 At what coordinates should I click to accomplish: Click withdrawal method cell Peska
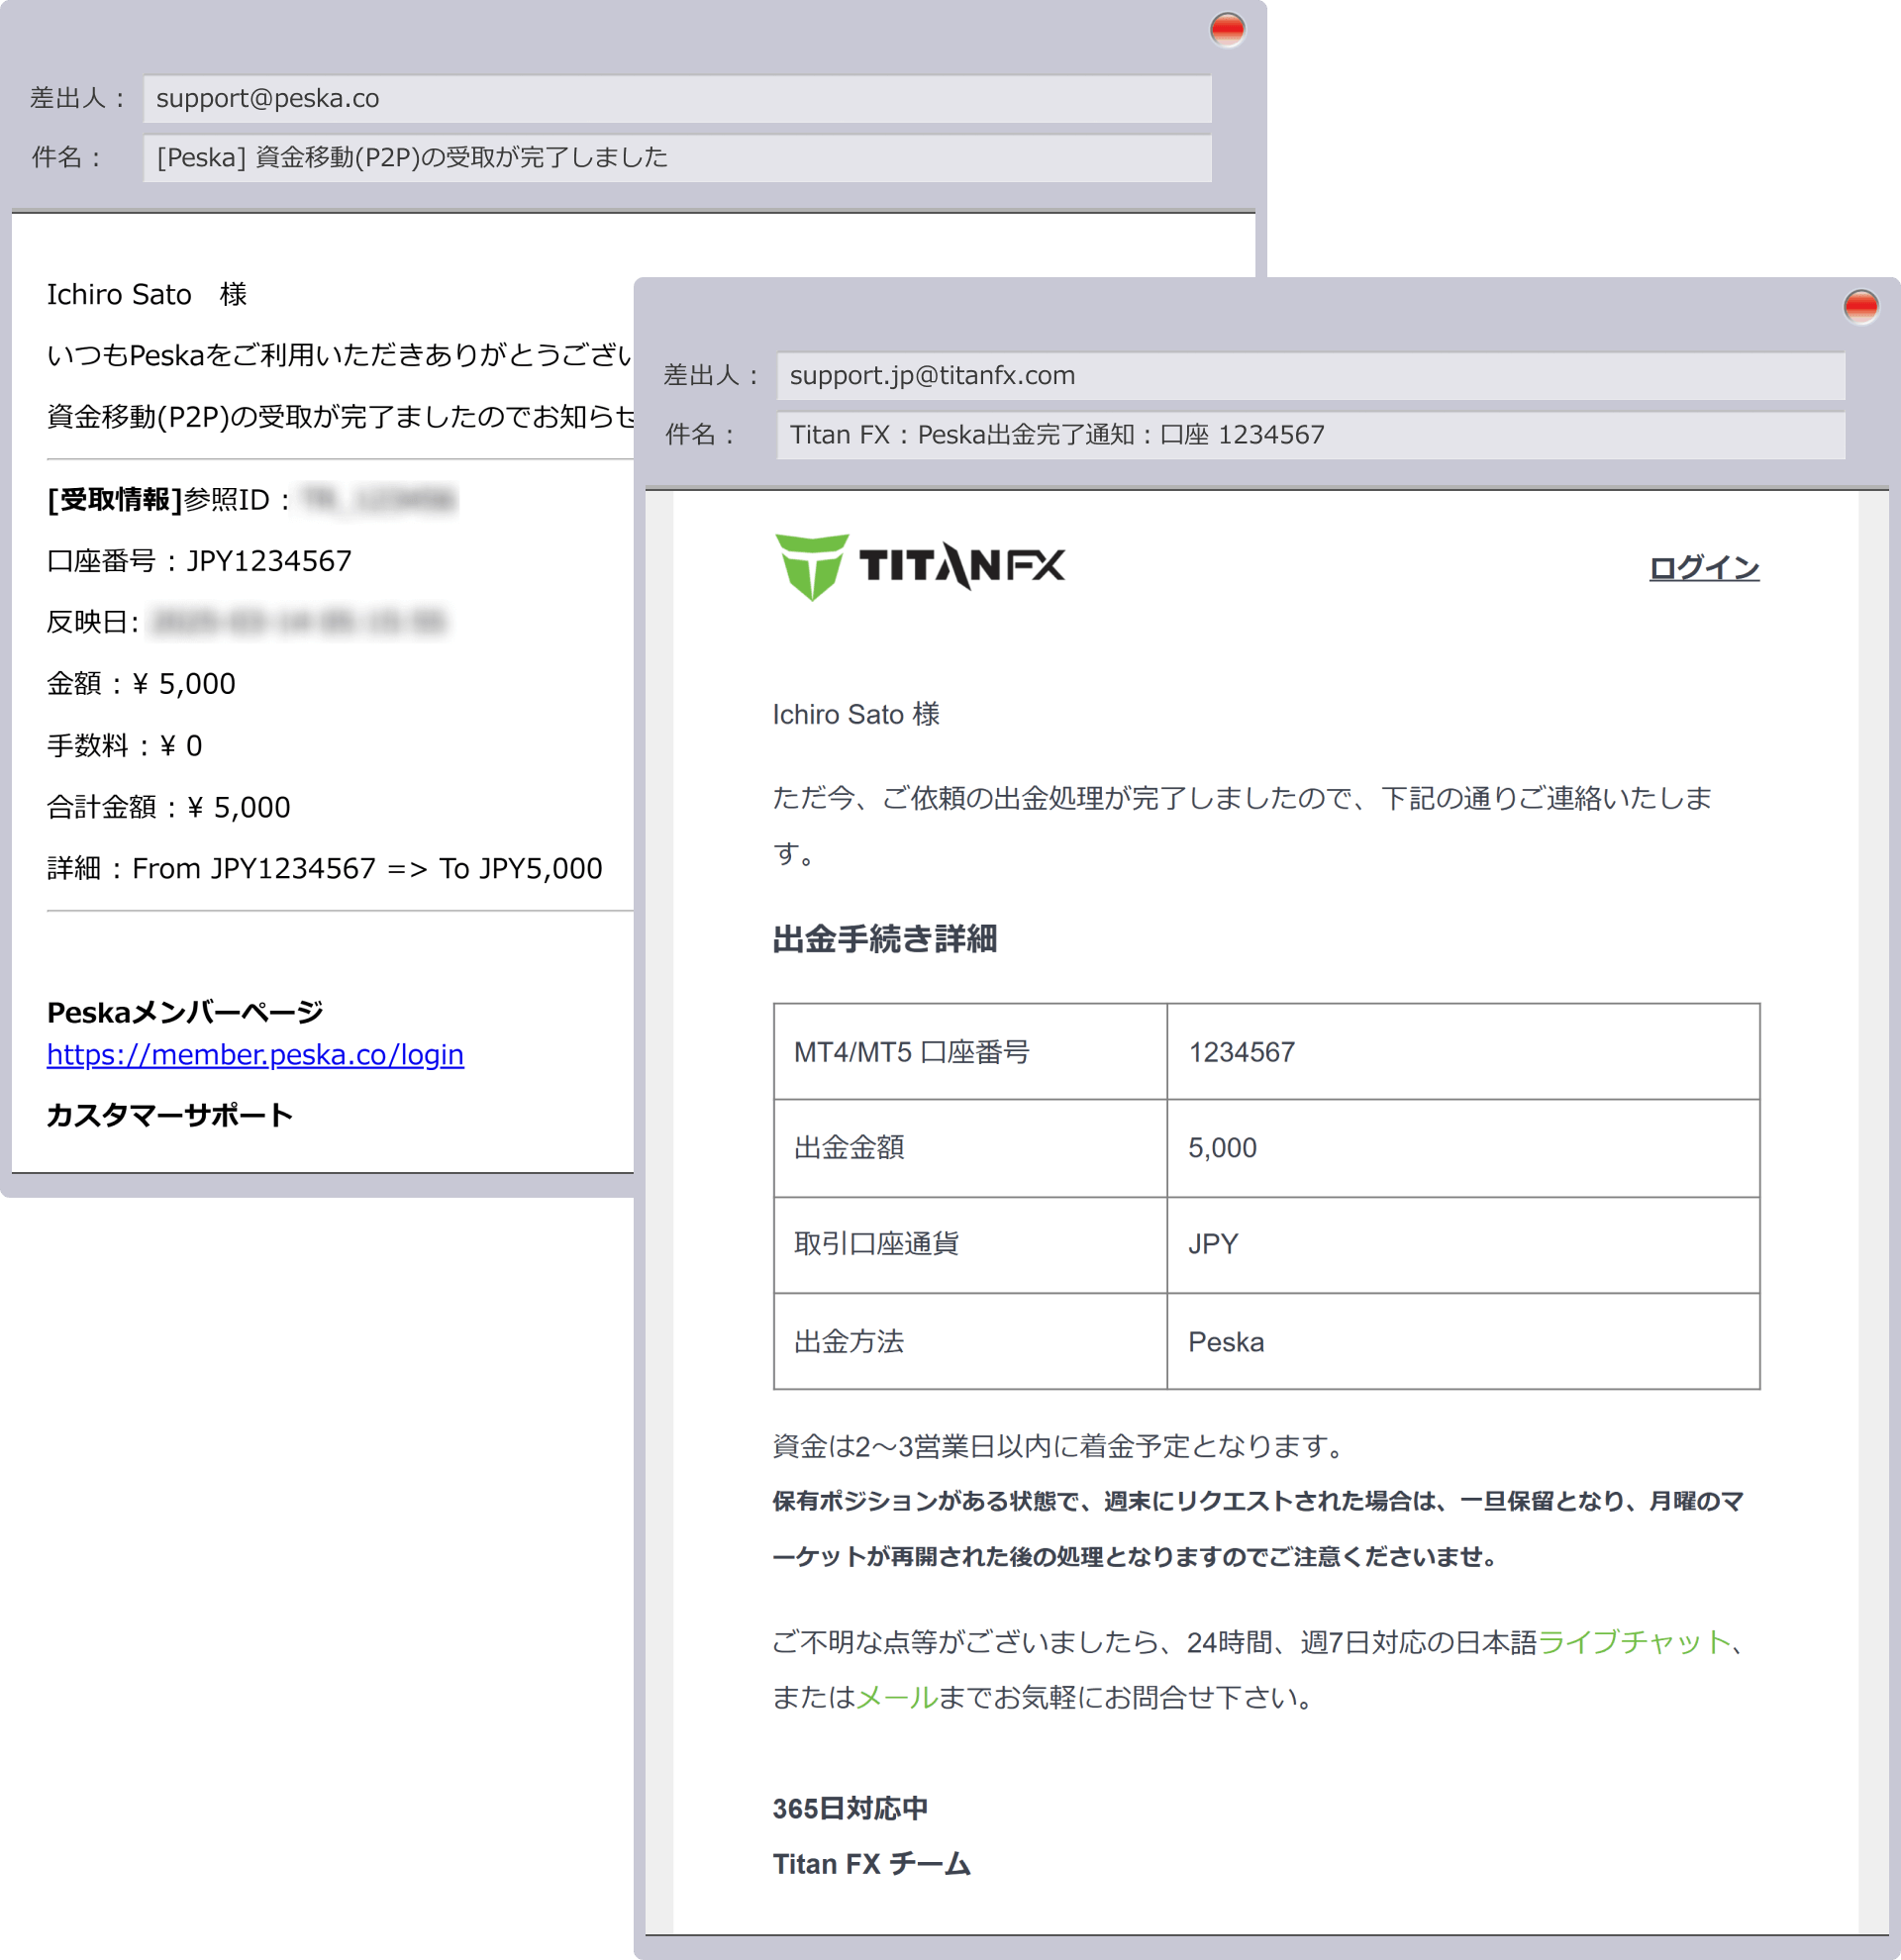coord(1463,1341)
